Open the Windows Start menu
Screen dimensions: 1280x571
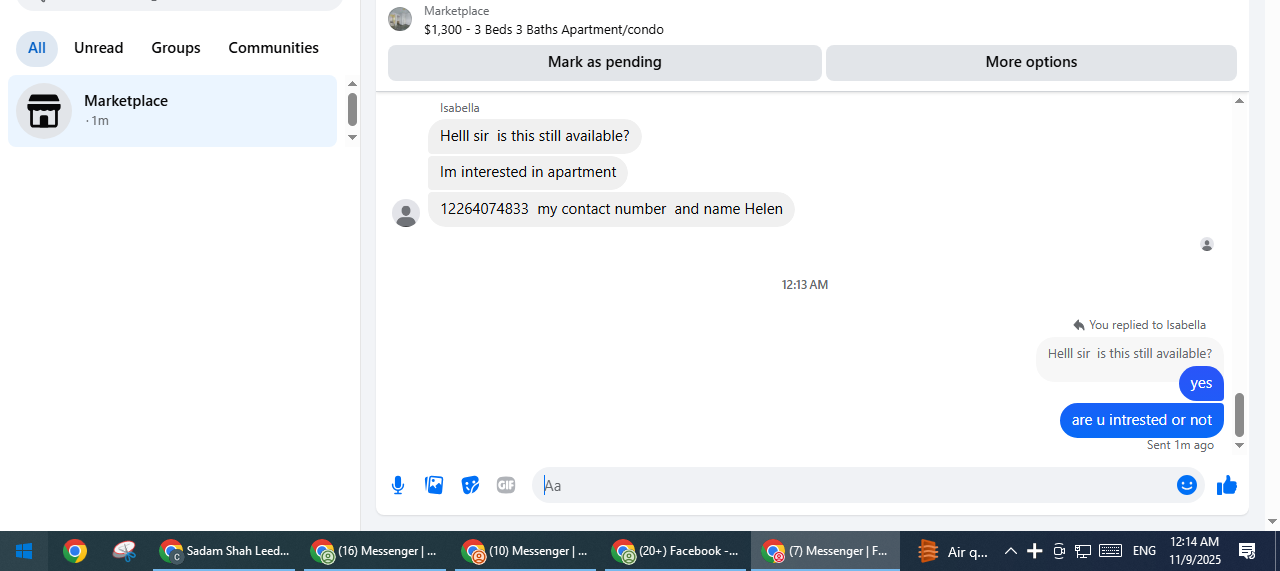pos(24,551)
